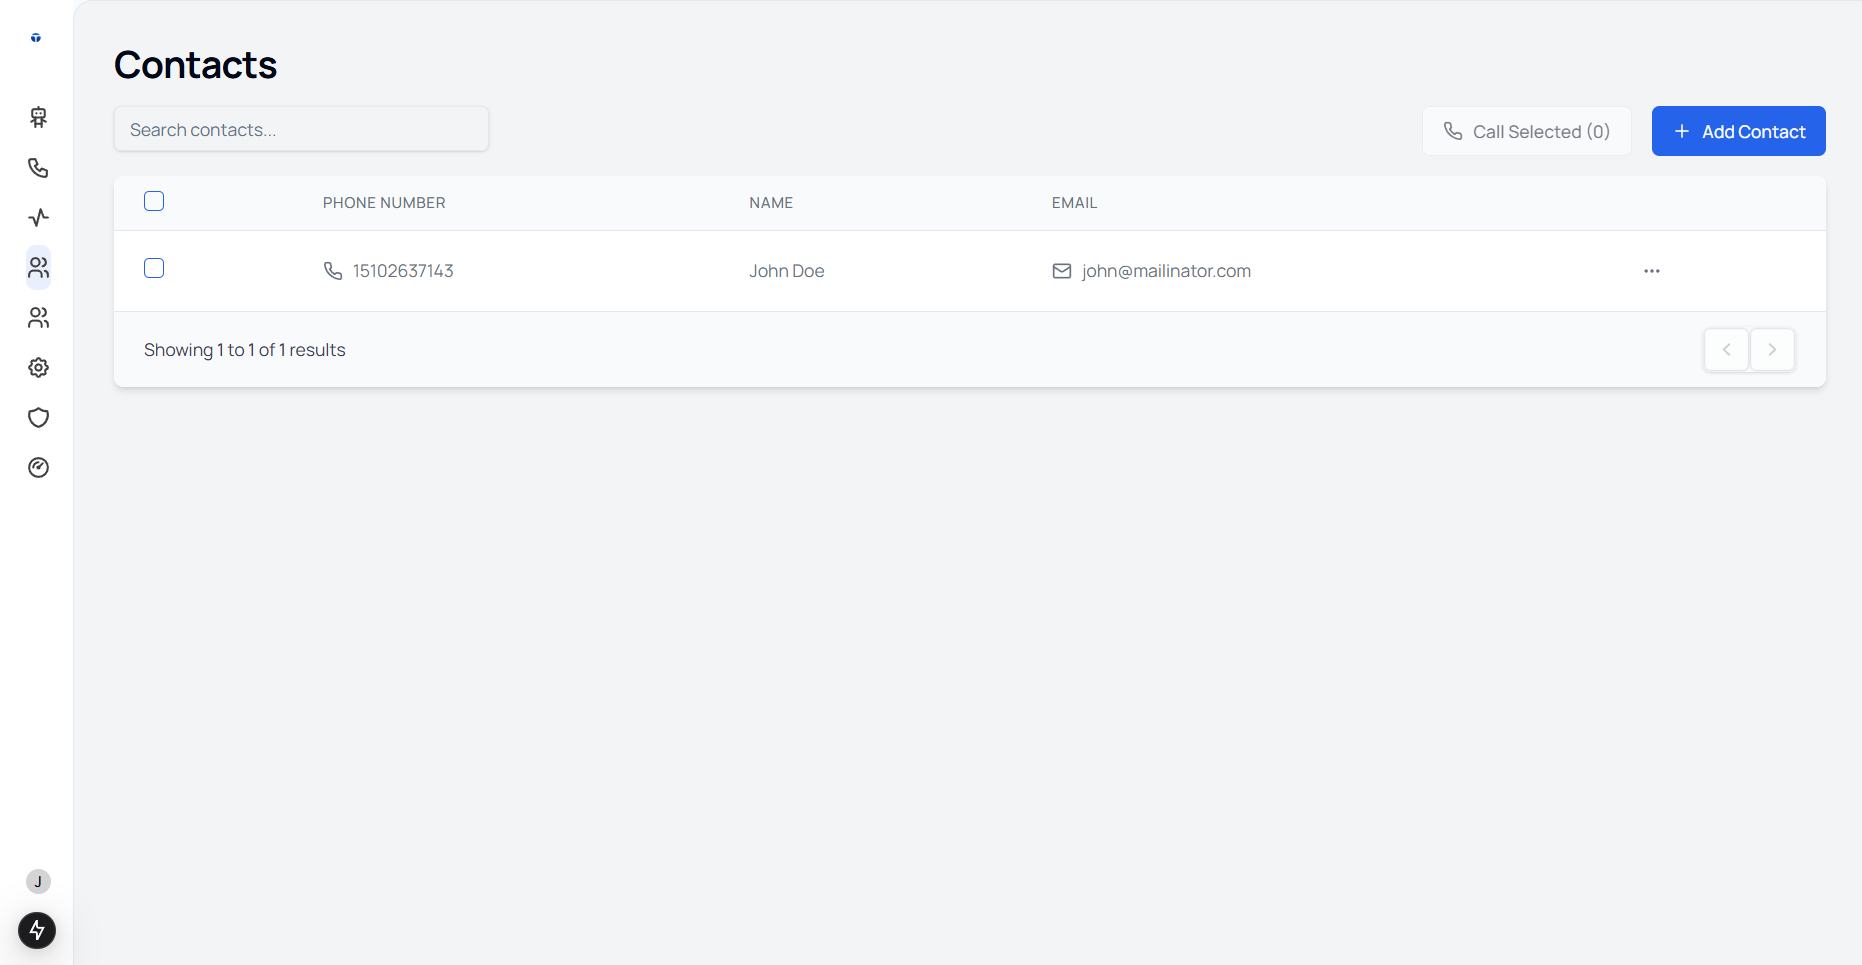Go to next page of results
The width and height of the screenshot is (1862, 965).
pyautogui.click(x=1772, y=350)
